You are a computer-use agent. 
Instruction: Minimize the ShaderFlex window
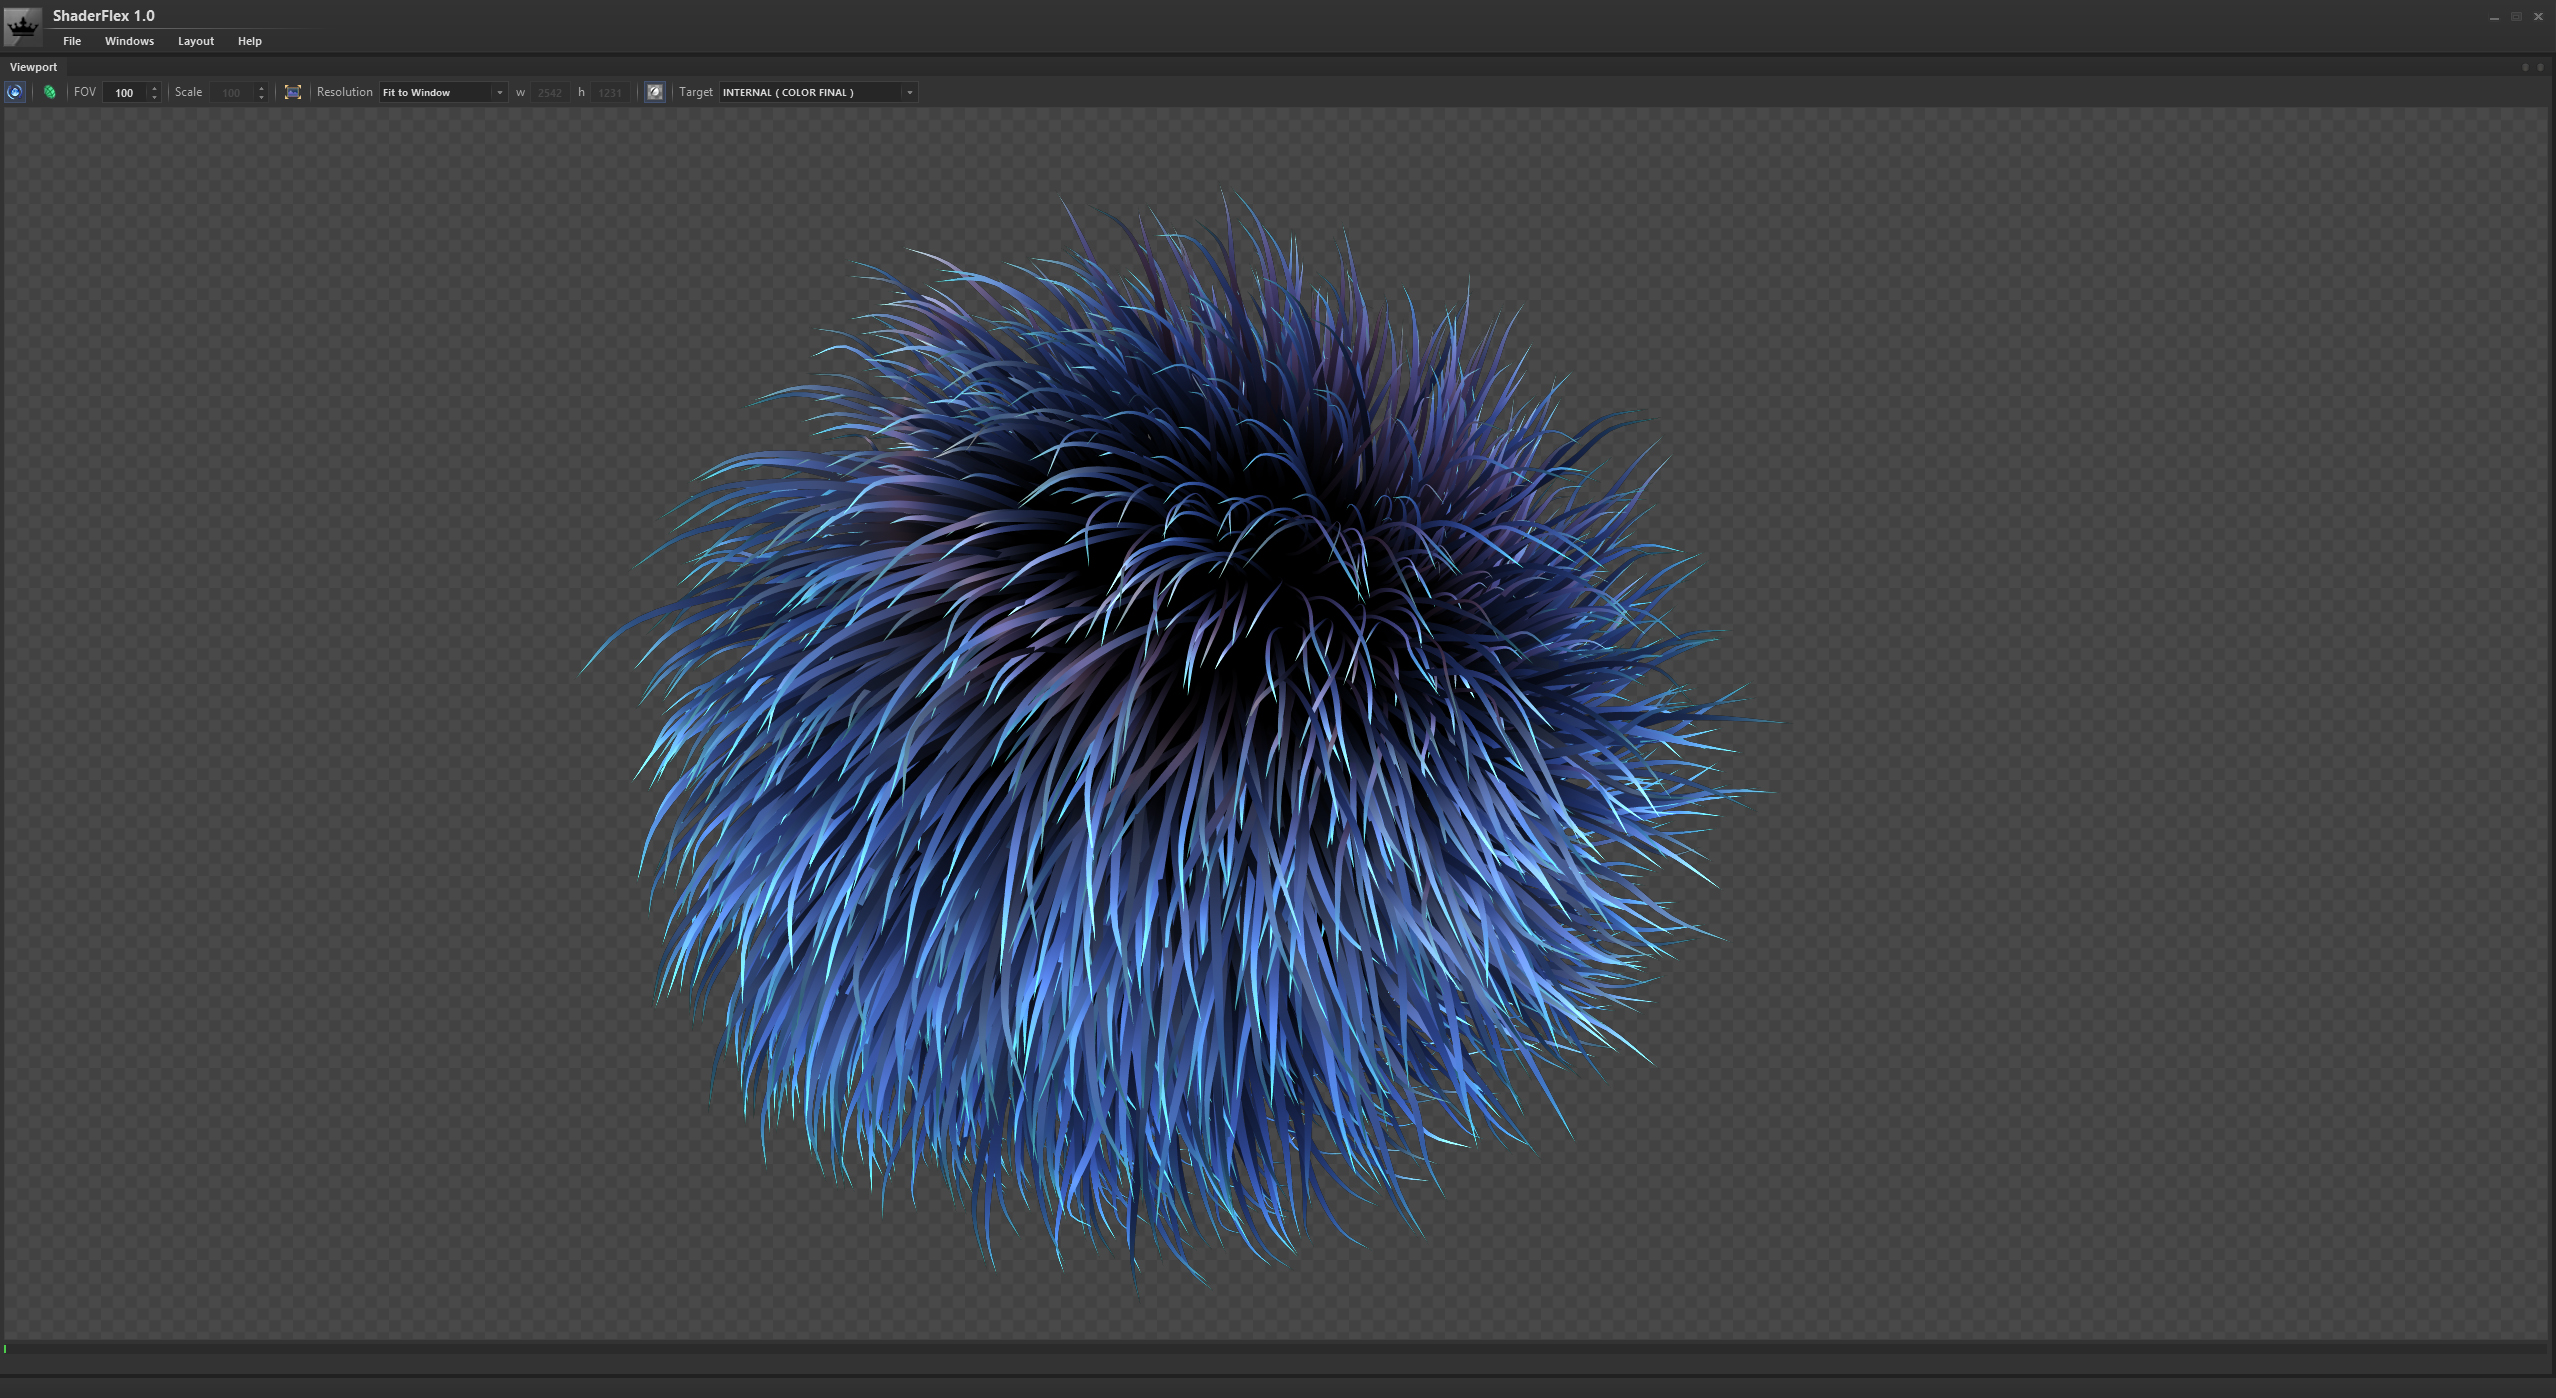(x=2494, y=16)
